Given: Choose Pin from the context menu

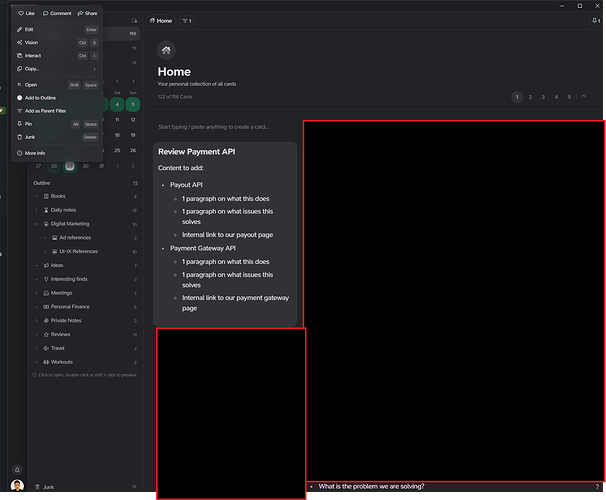Looking at the screenshot, I should pyautogui.click(x=57, y=124).
